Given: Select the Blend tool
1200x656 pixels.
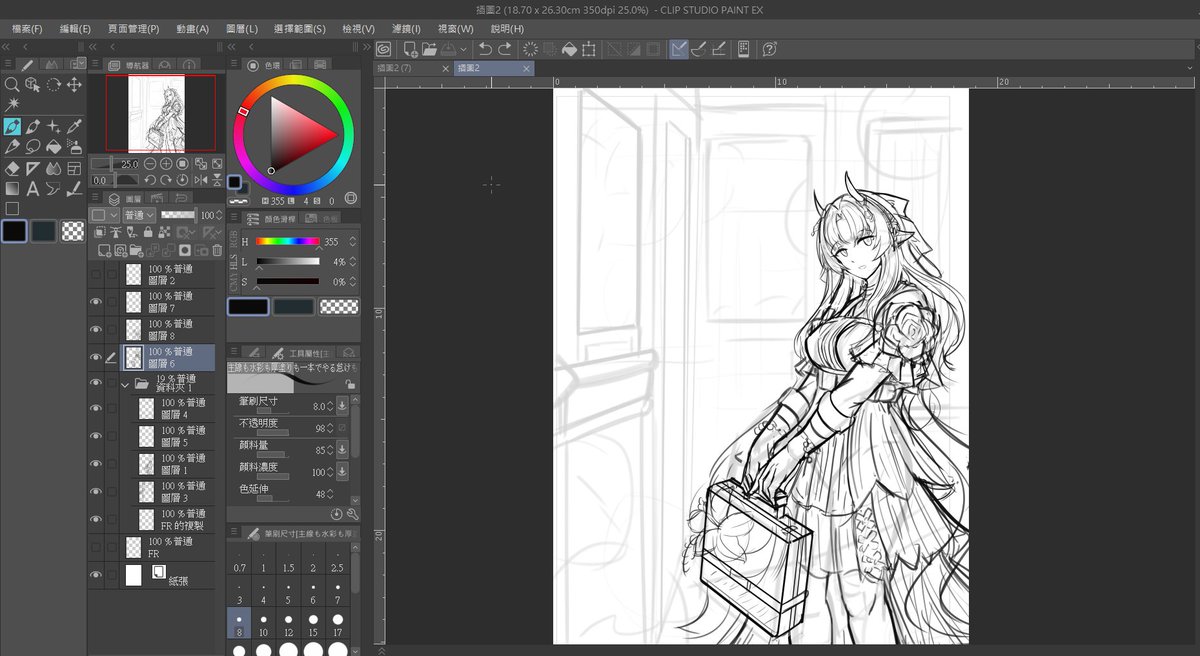Looking at the screenshot, I should [53, 168].
